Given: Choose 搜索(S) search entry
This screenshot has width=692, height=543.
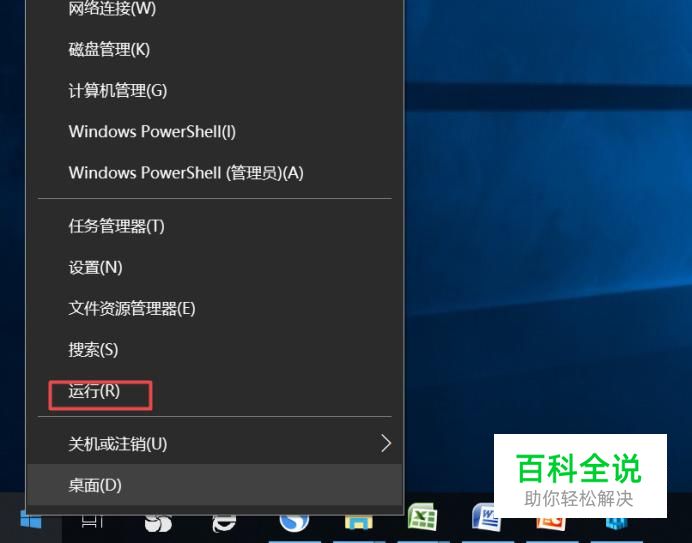Looking at the screenshot, I should [214, 350].
